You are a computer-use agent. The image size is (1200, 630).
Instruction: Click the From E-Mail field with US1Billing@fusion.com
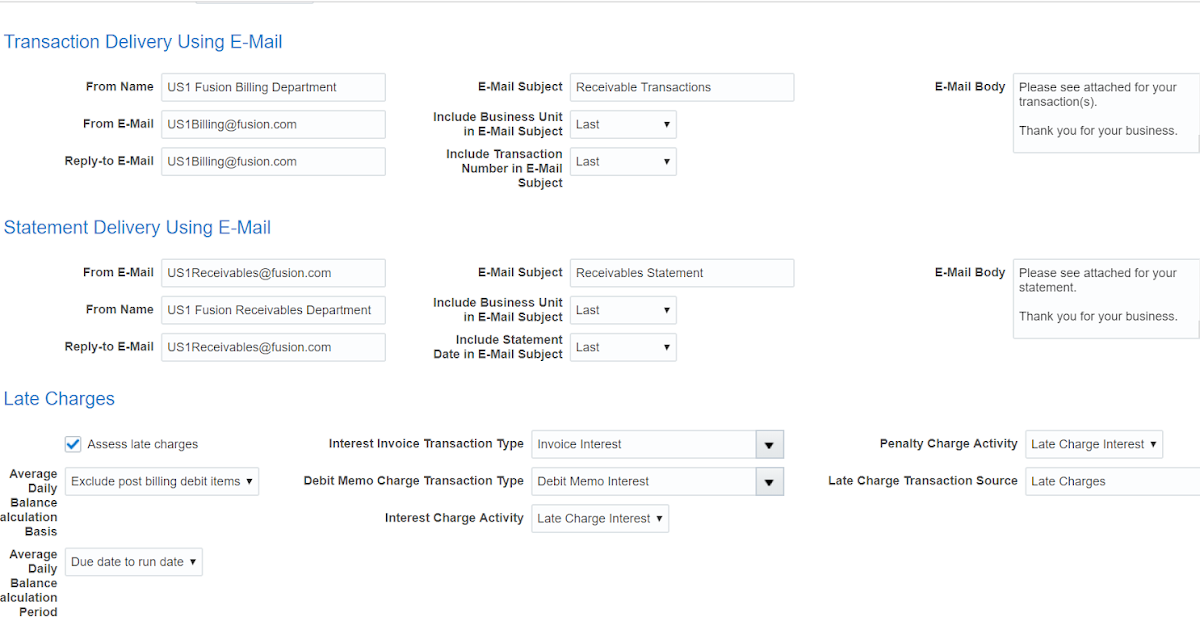272,124
